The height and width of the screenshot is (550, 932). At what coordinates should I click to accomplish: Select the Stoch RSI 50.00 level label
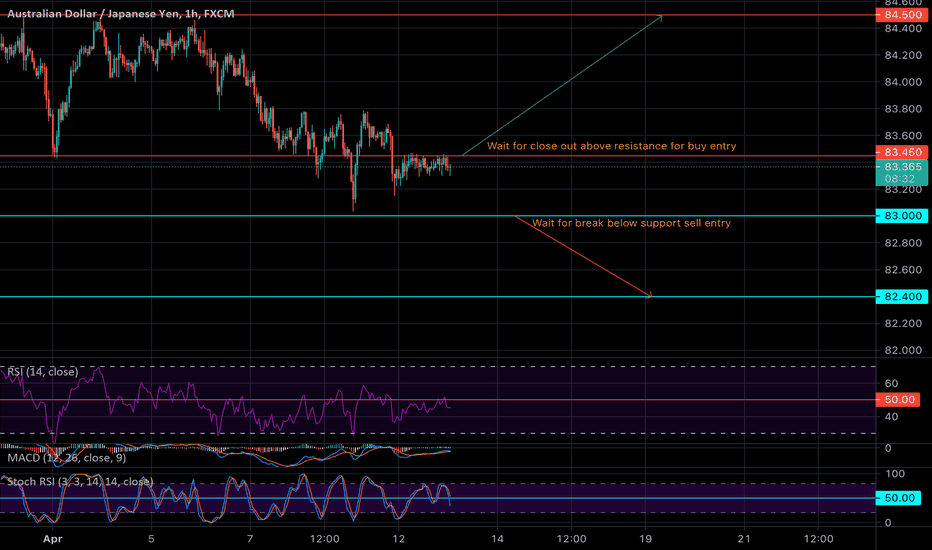pyautogui.click(x=898, y=498)
